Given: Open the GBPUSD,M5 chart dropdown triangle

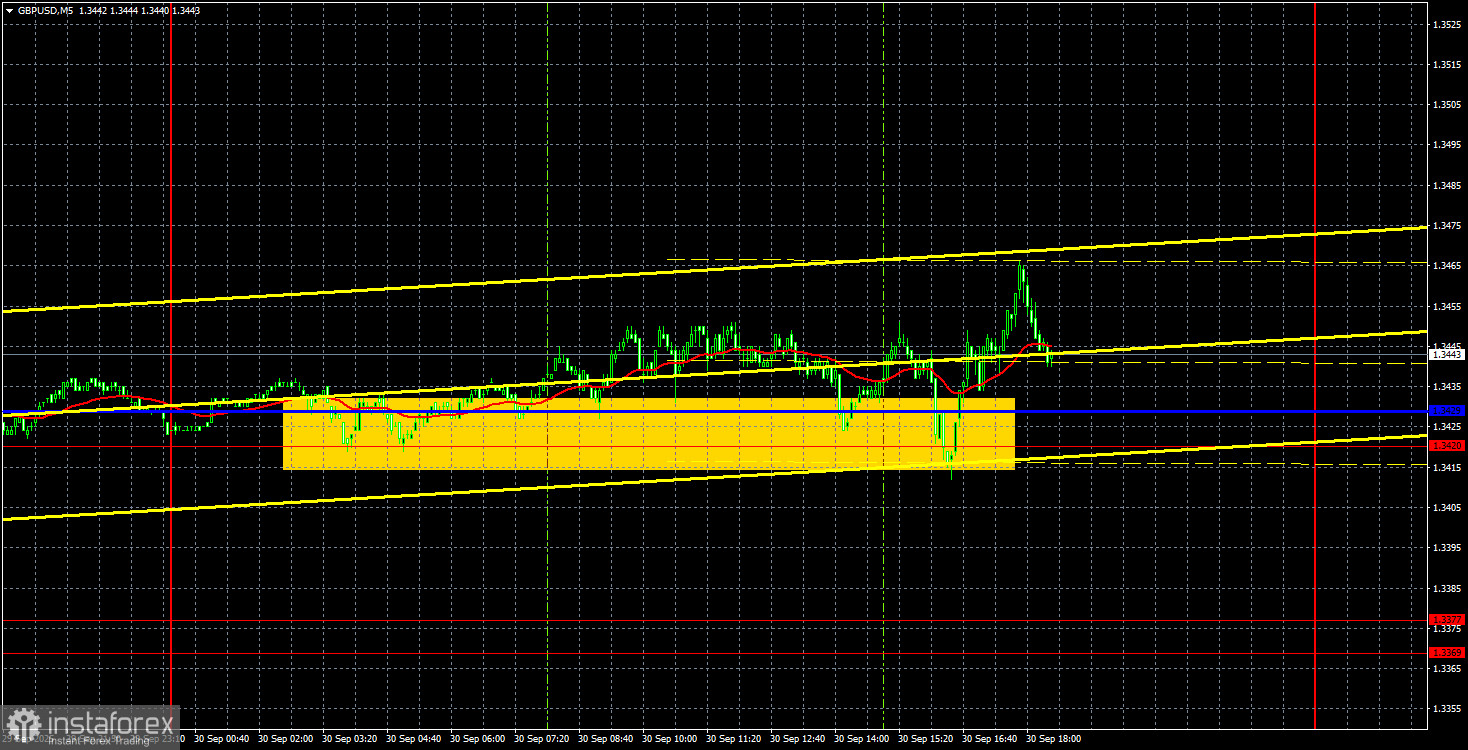Looking at the screenshot, I should pos(9,10).
